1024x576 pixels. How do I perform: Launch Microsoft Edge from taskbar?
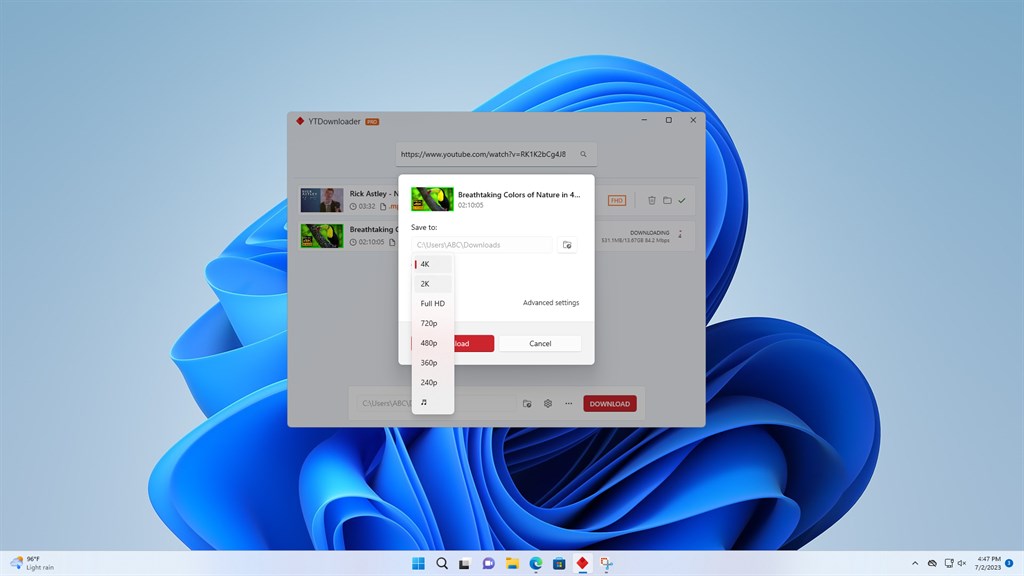coord(536,563)
